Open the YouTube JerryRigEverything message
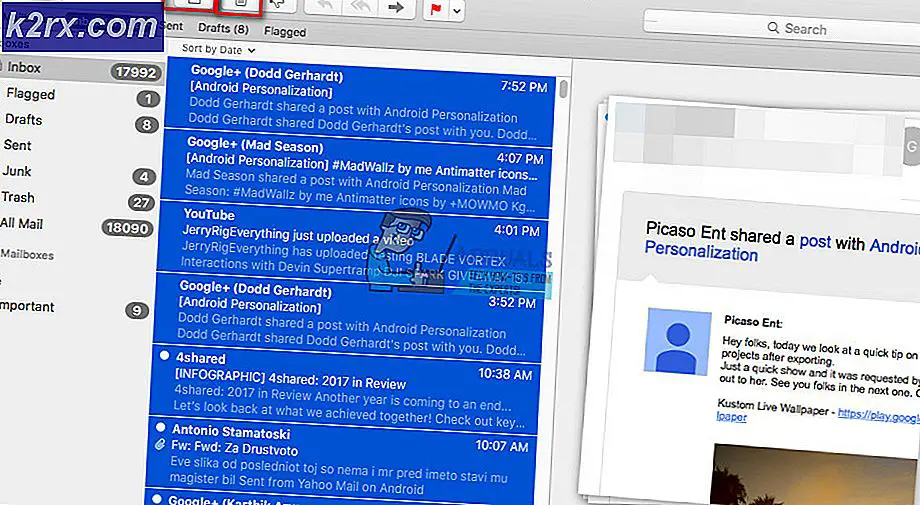Screen dimensions: 920x505 pos(351,245)
